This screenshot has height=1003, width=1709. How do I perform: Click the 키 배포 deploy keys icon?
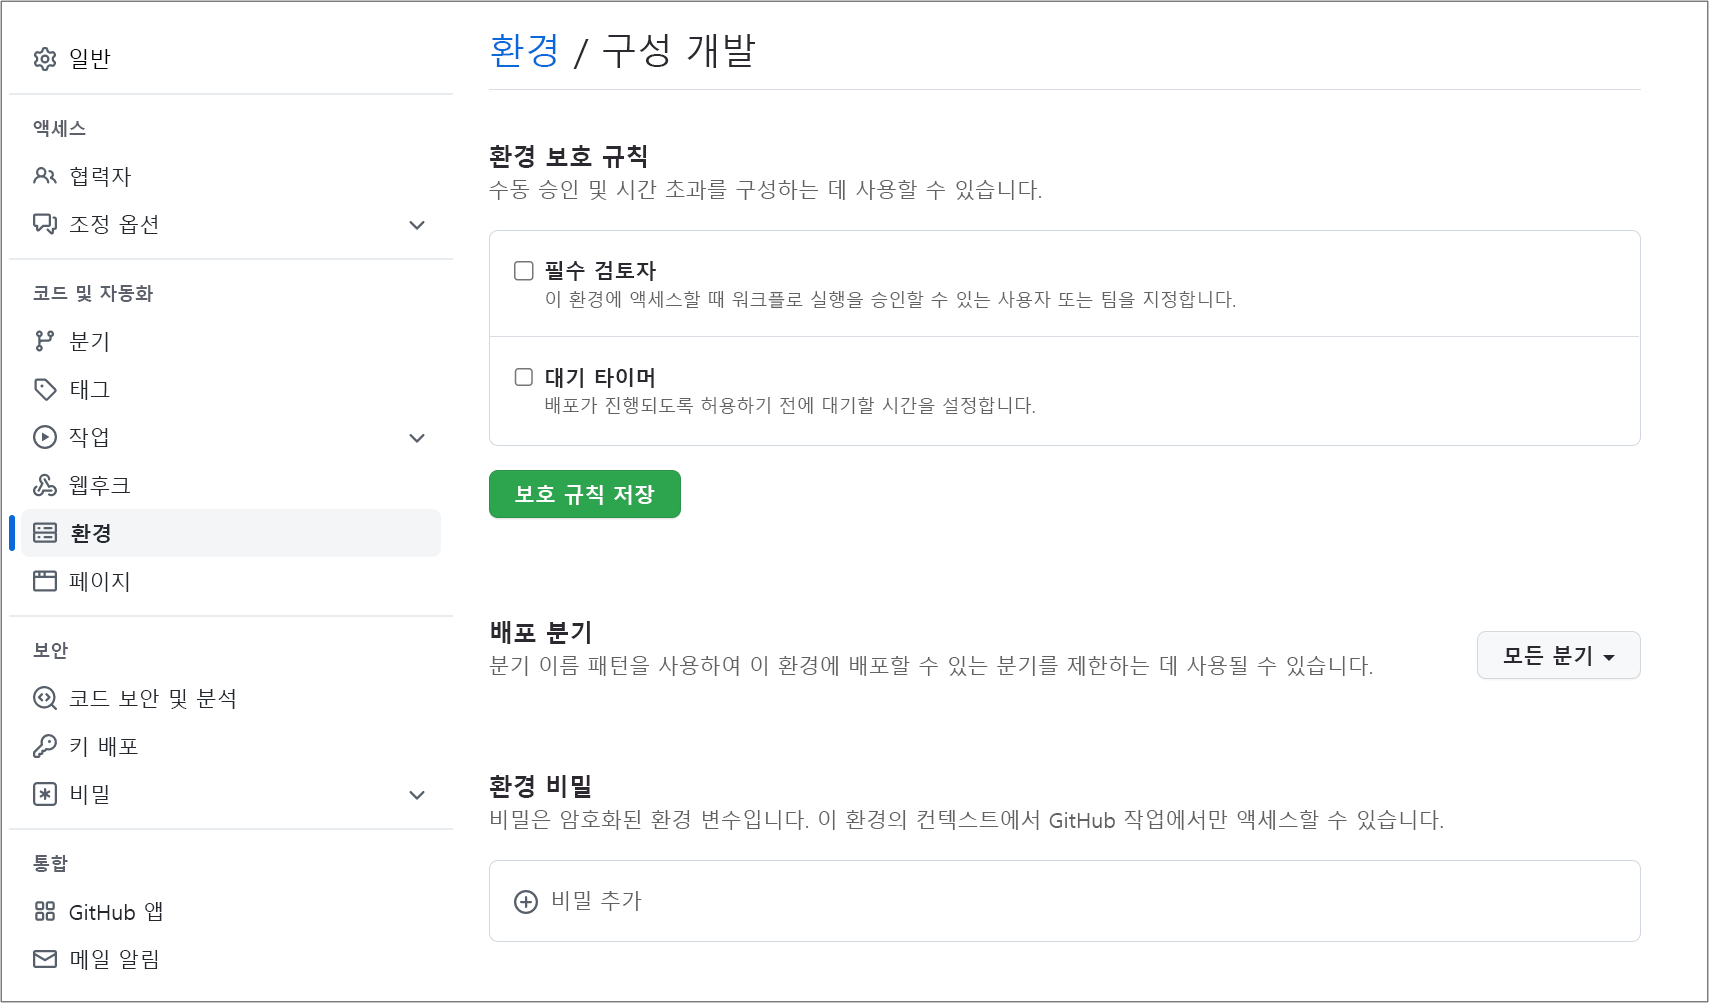tap(44, 746)
